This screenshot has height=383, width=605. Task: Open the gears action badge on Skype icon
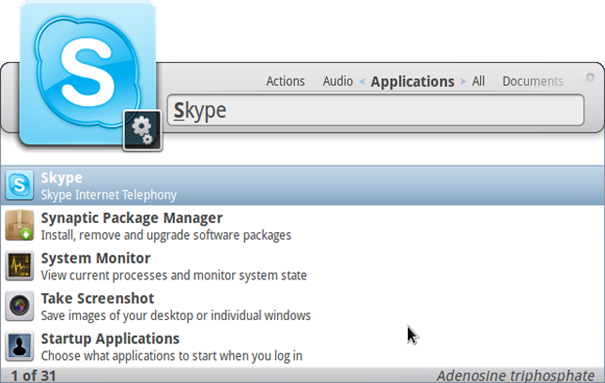[142, 130]
